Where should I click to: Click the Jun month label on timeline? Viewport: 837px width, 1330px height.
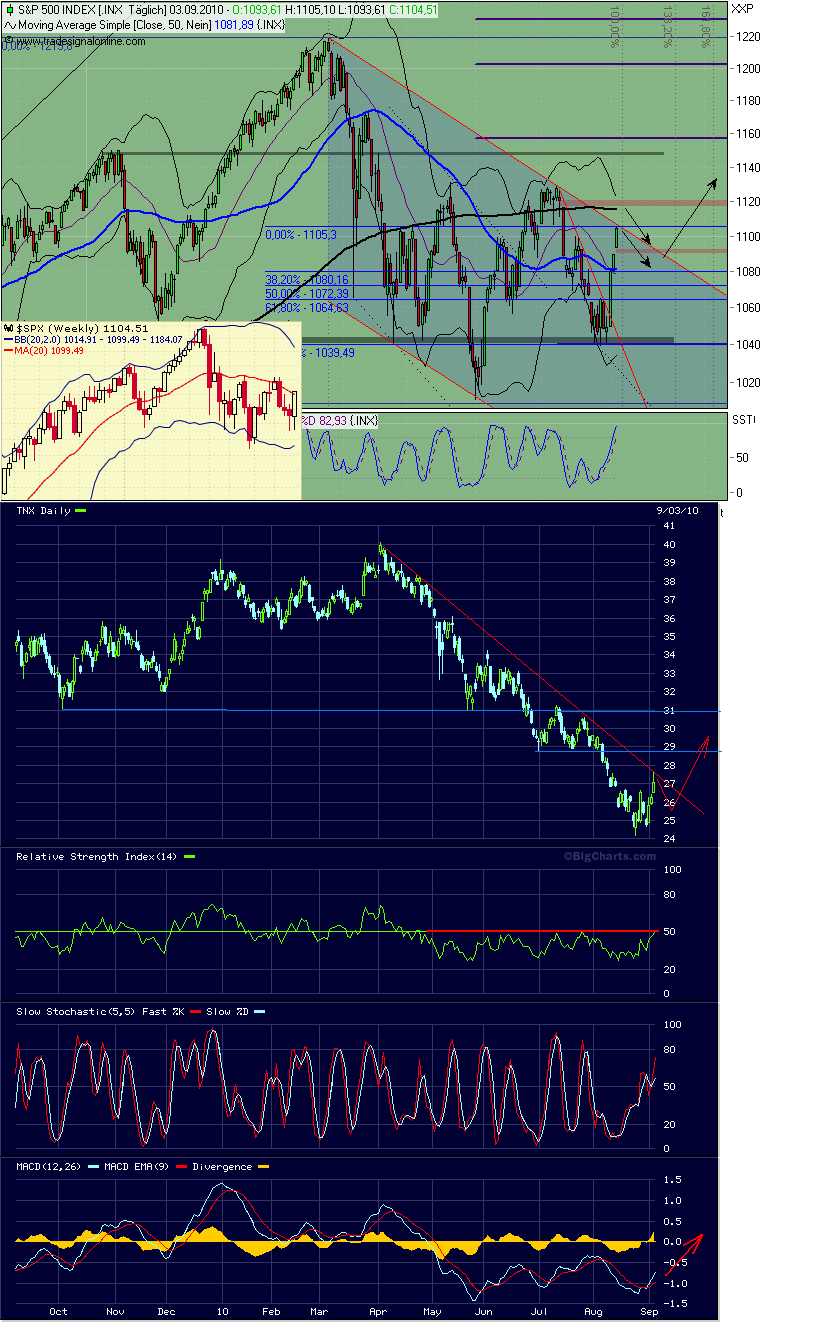tap(484, 1312)
